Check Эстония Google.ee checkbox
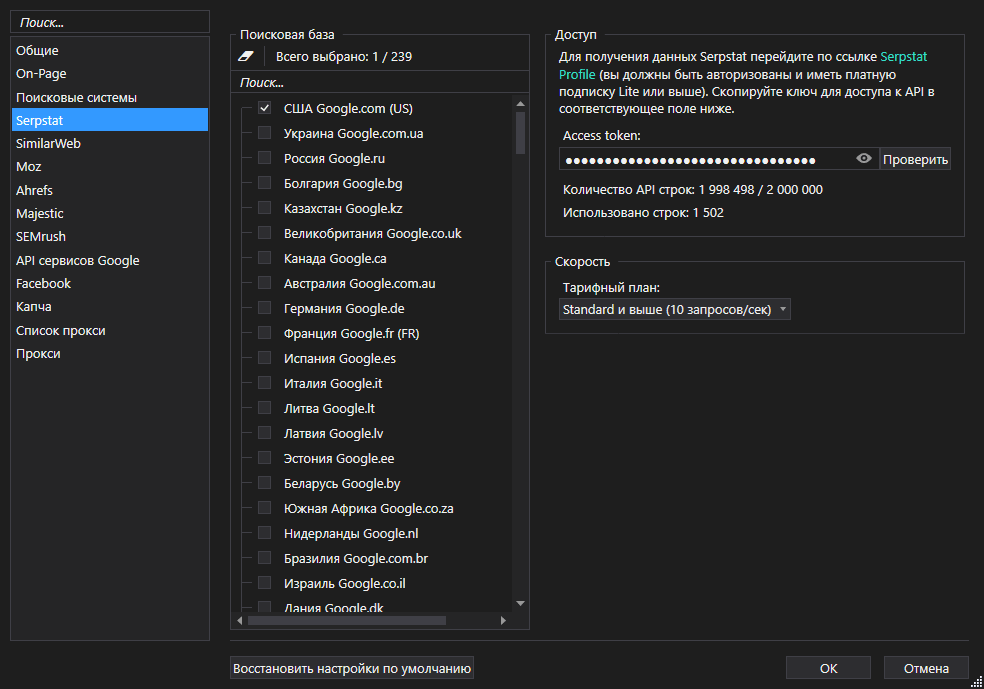Screen dimensions: 984x689 pyautogui.click(x=264, y=458)
